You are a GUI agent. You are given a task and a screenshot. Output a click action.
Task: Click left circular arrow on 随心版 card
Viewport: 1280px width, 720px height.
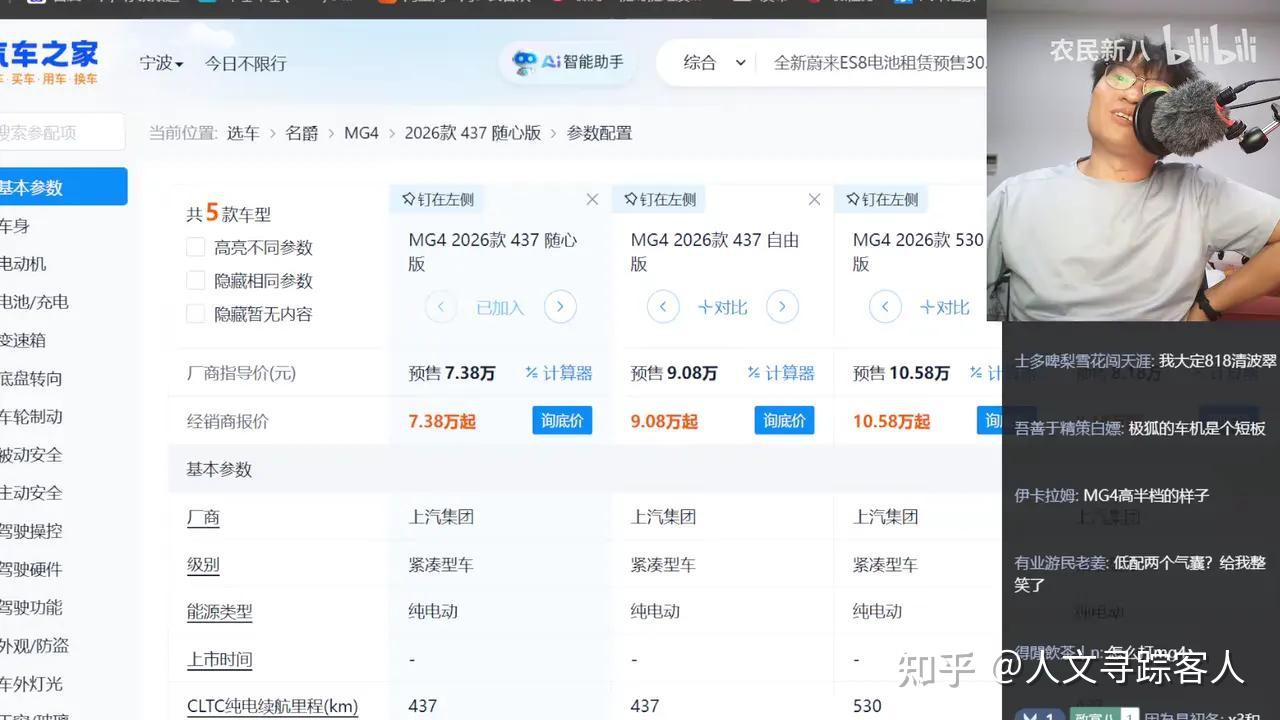coord(440,306)
